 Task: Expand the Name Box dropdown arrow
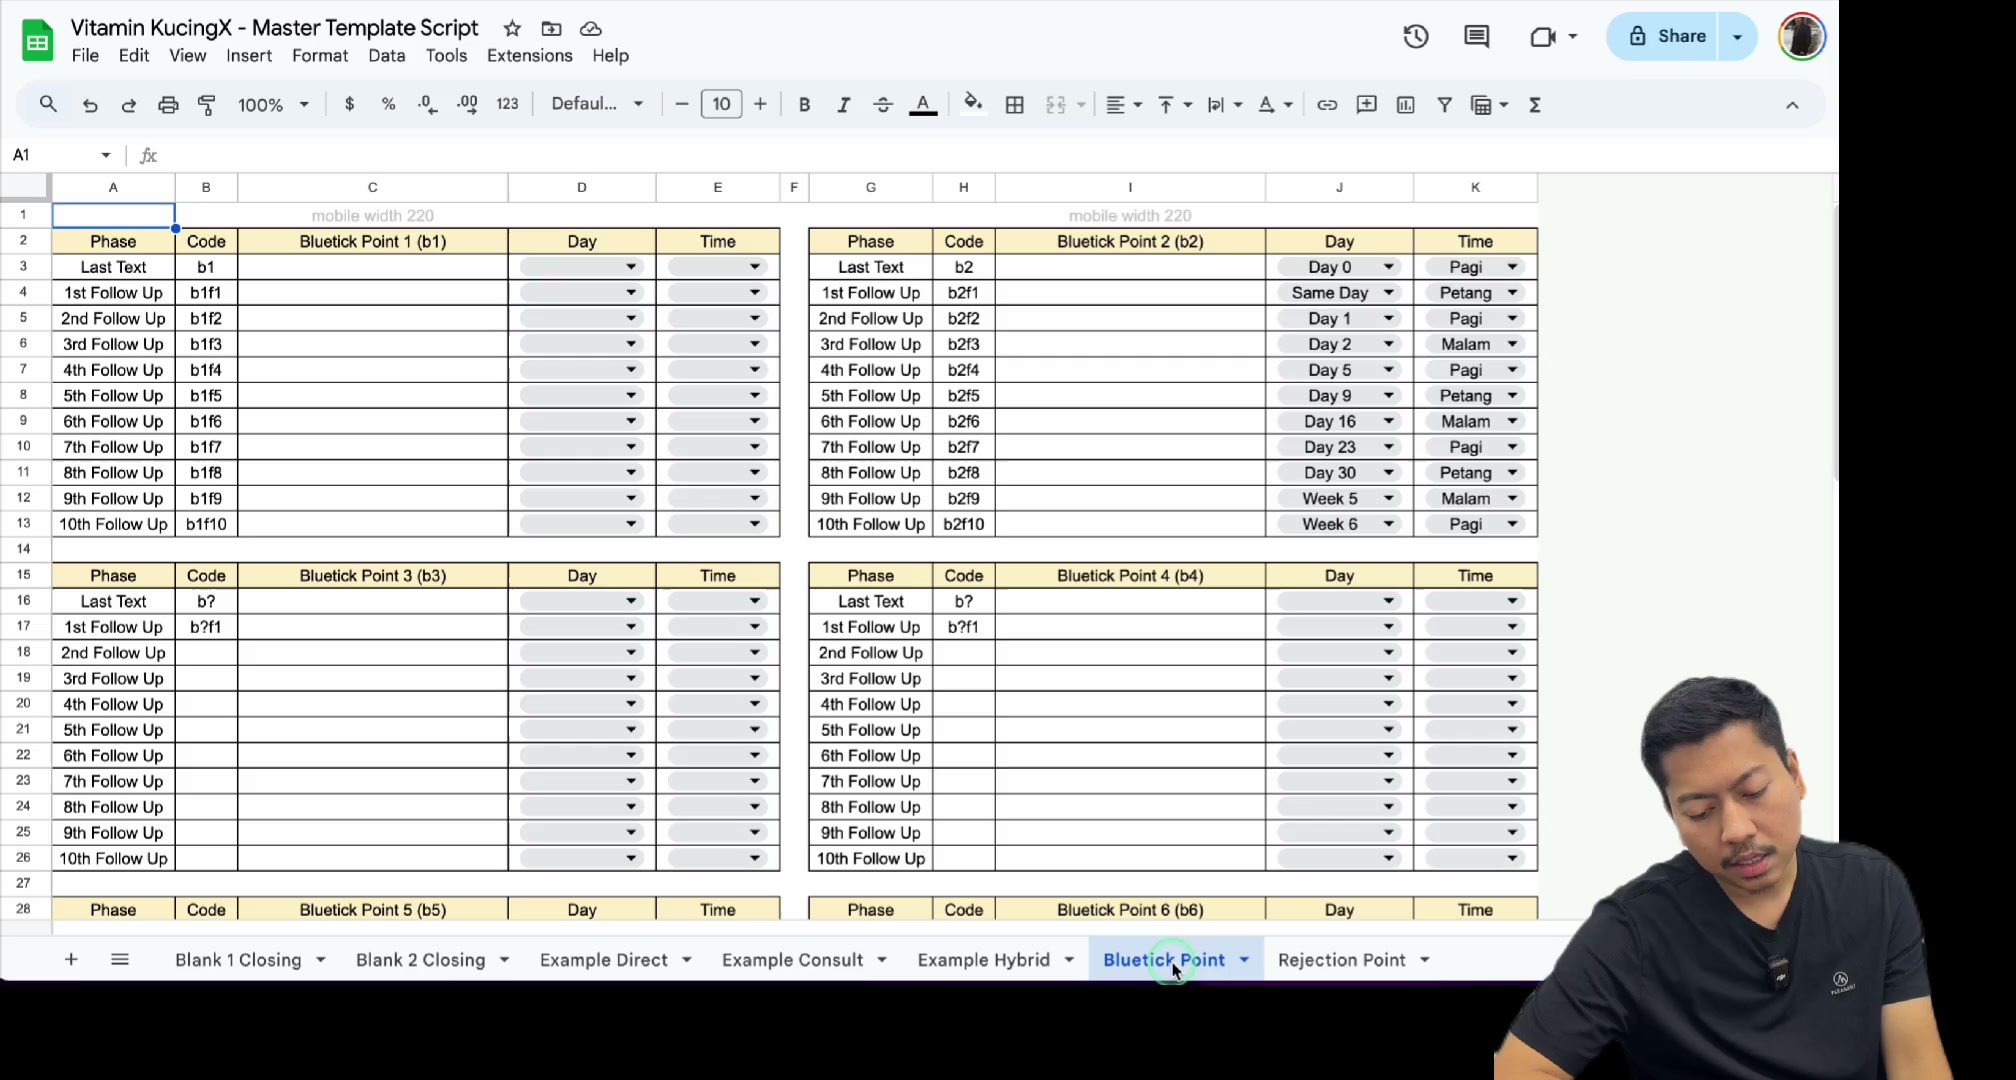105,155
